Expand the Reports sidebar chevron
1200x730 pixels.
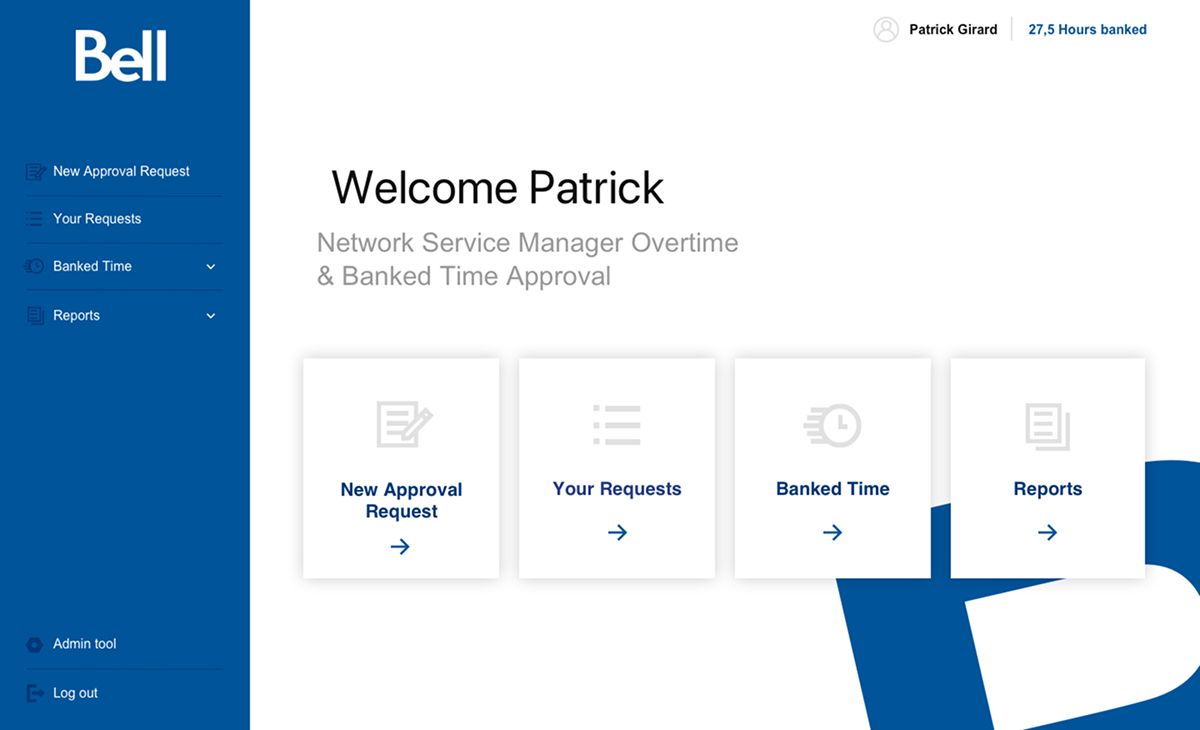[211, 316]
